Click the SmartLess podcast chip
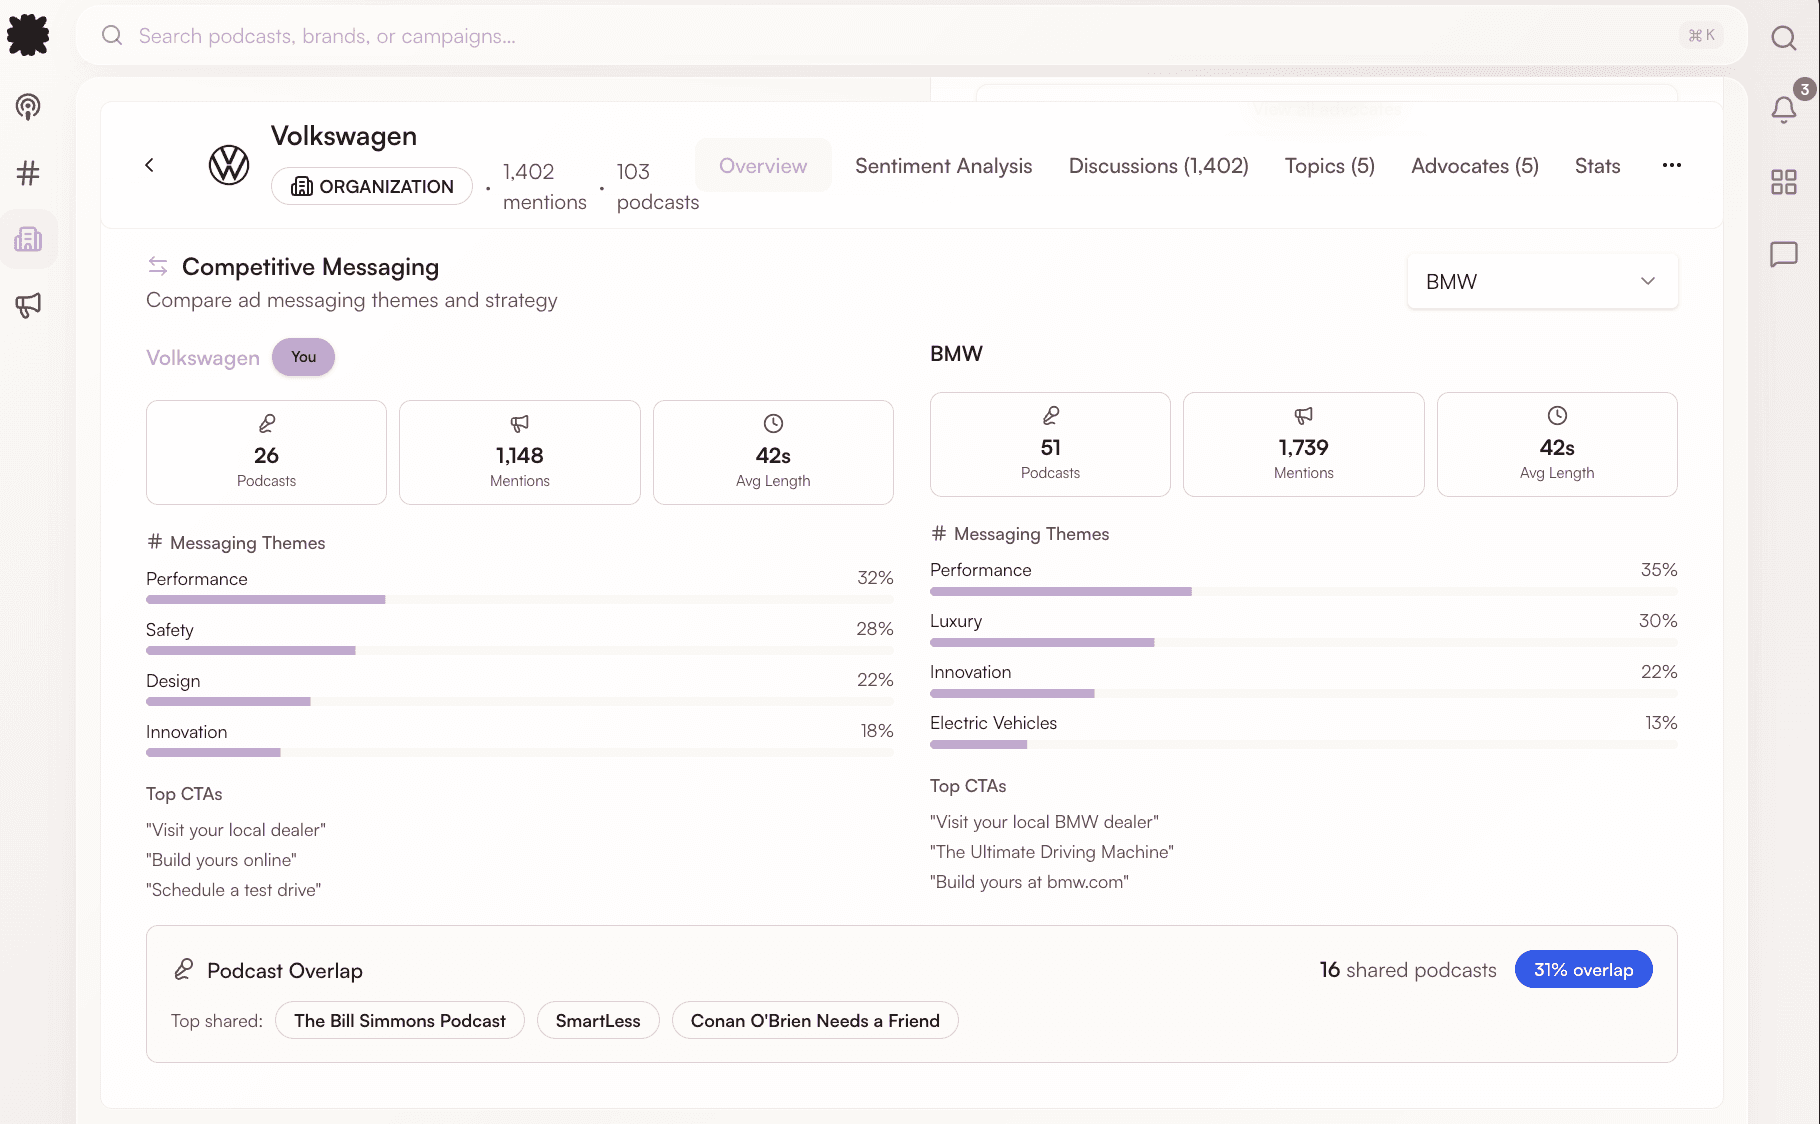Viewport: 1820px width, 1124px height. [x=598, y=1020]
